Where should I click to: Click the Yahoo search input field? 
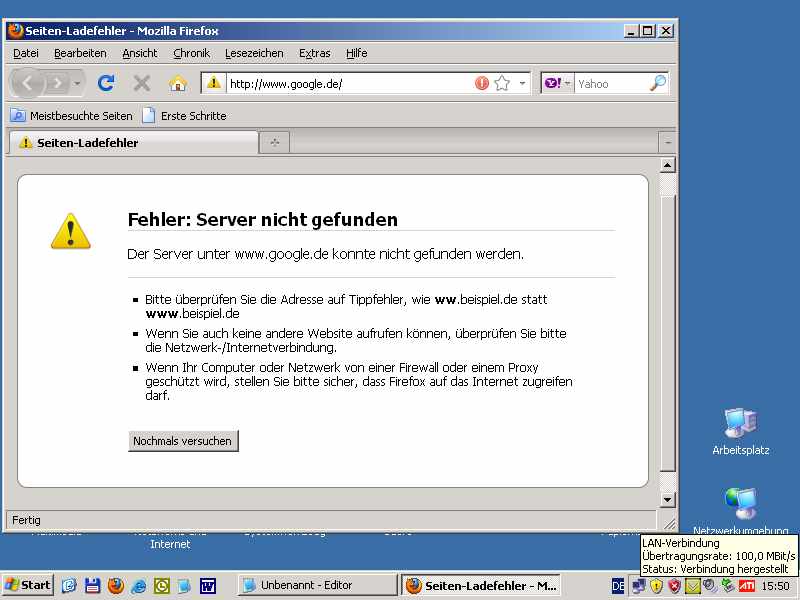612,84
